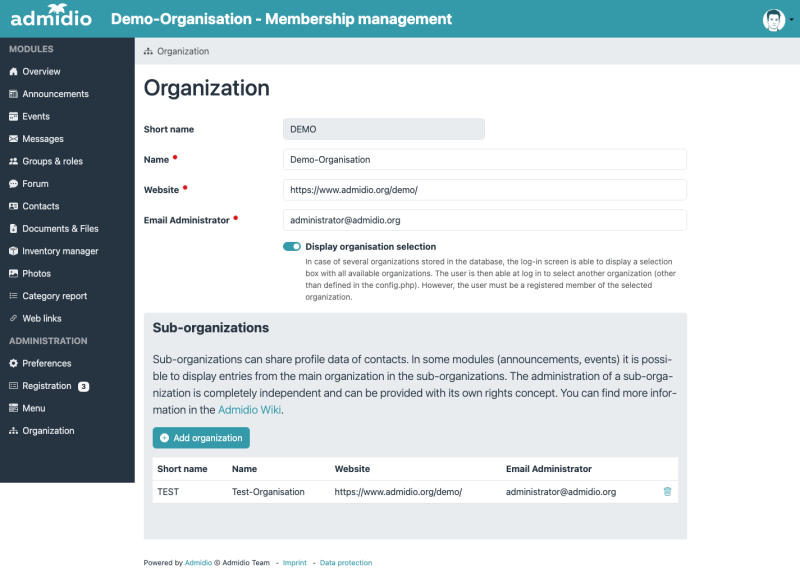800x586 pixels.
Task: Select Organization in the sidebar
Action: point(48,431)
